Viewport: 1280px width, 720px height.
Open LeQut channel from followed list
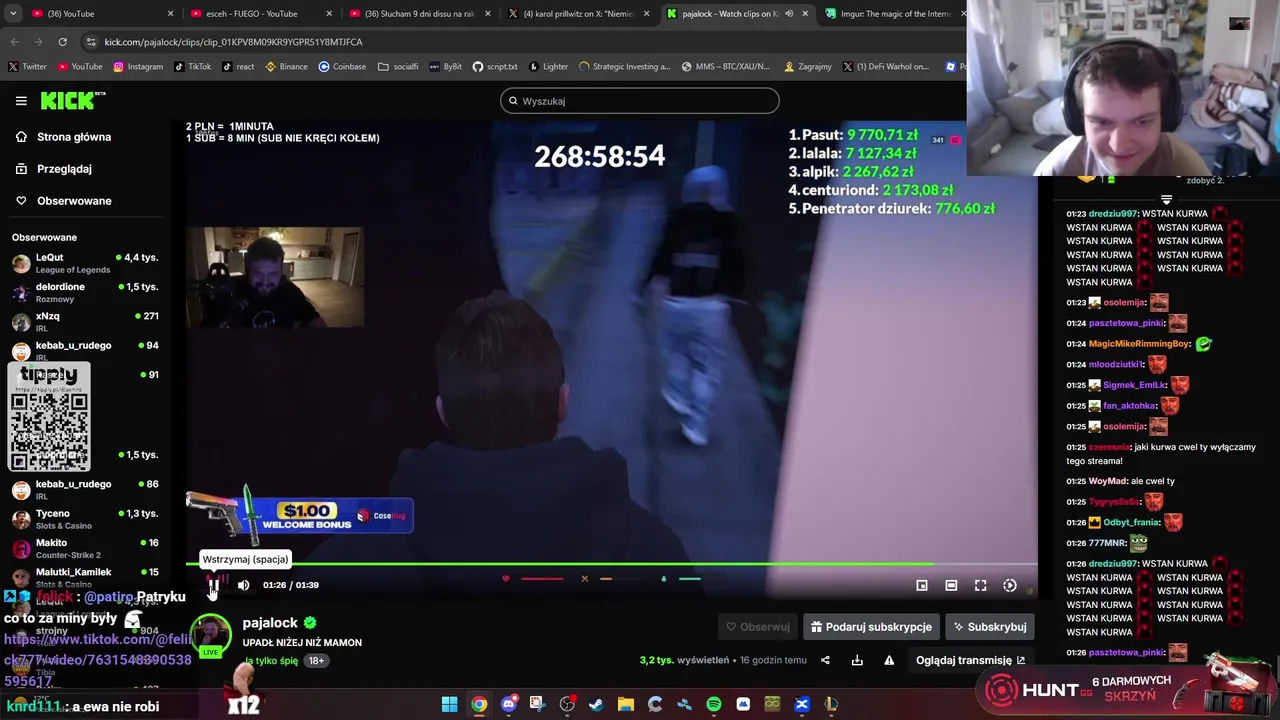86,263
